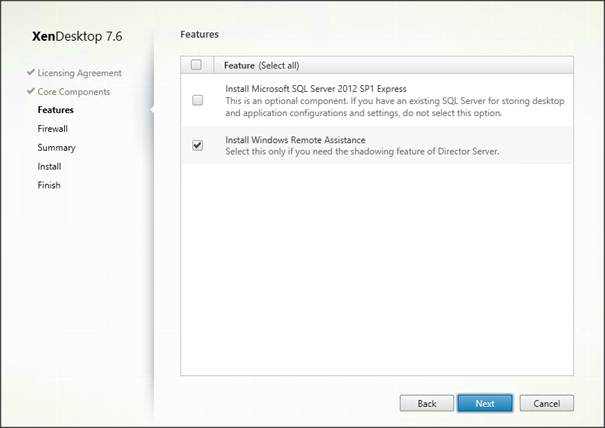Click the XenDesktop 7.6 title
605x428 pixels.
[77, 36]
